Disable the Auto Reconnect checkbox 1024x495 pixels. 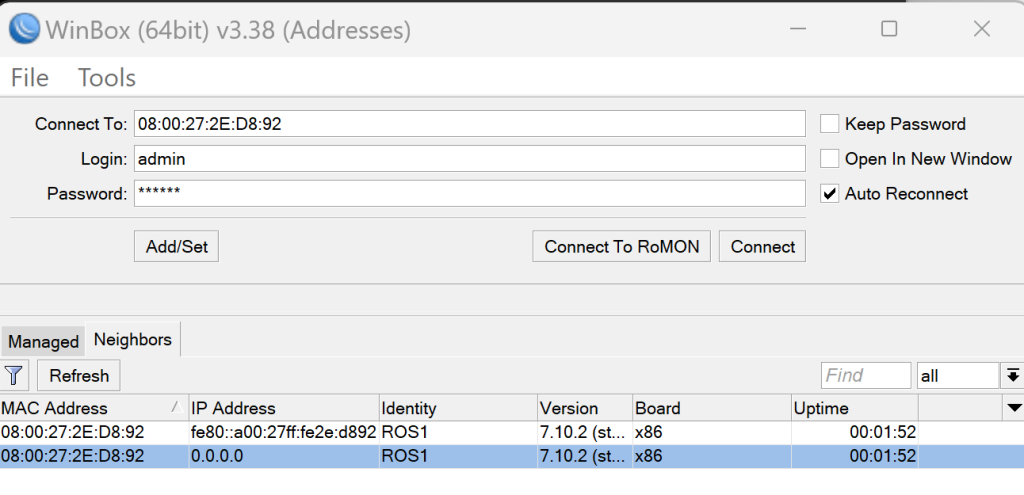[x=829, y=194]
